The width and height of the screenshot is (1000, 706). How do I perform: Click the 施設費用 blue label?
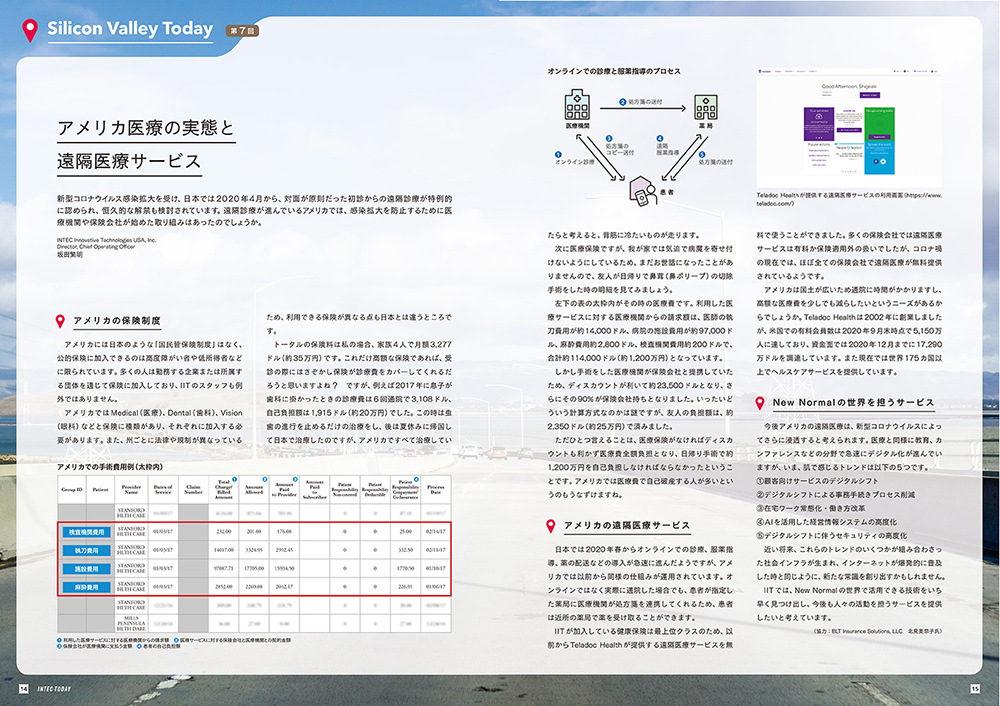(86, 569)
